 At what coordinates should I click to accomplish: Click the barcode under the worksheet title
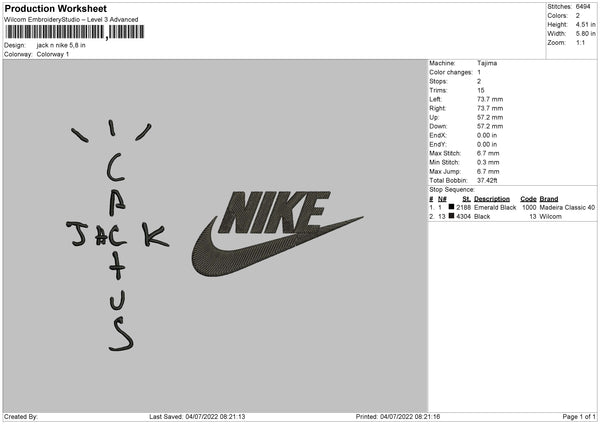pos(75,32)
